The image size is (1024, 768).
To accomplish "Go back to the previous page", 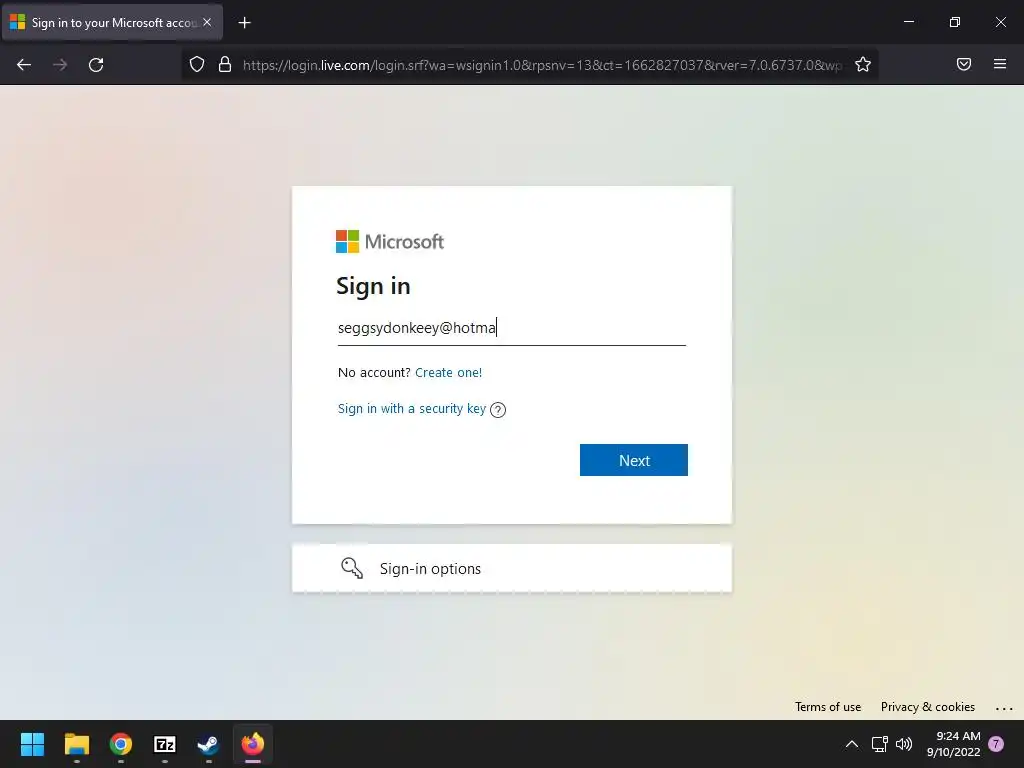I will (24, 65).
